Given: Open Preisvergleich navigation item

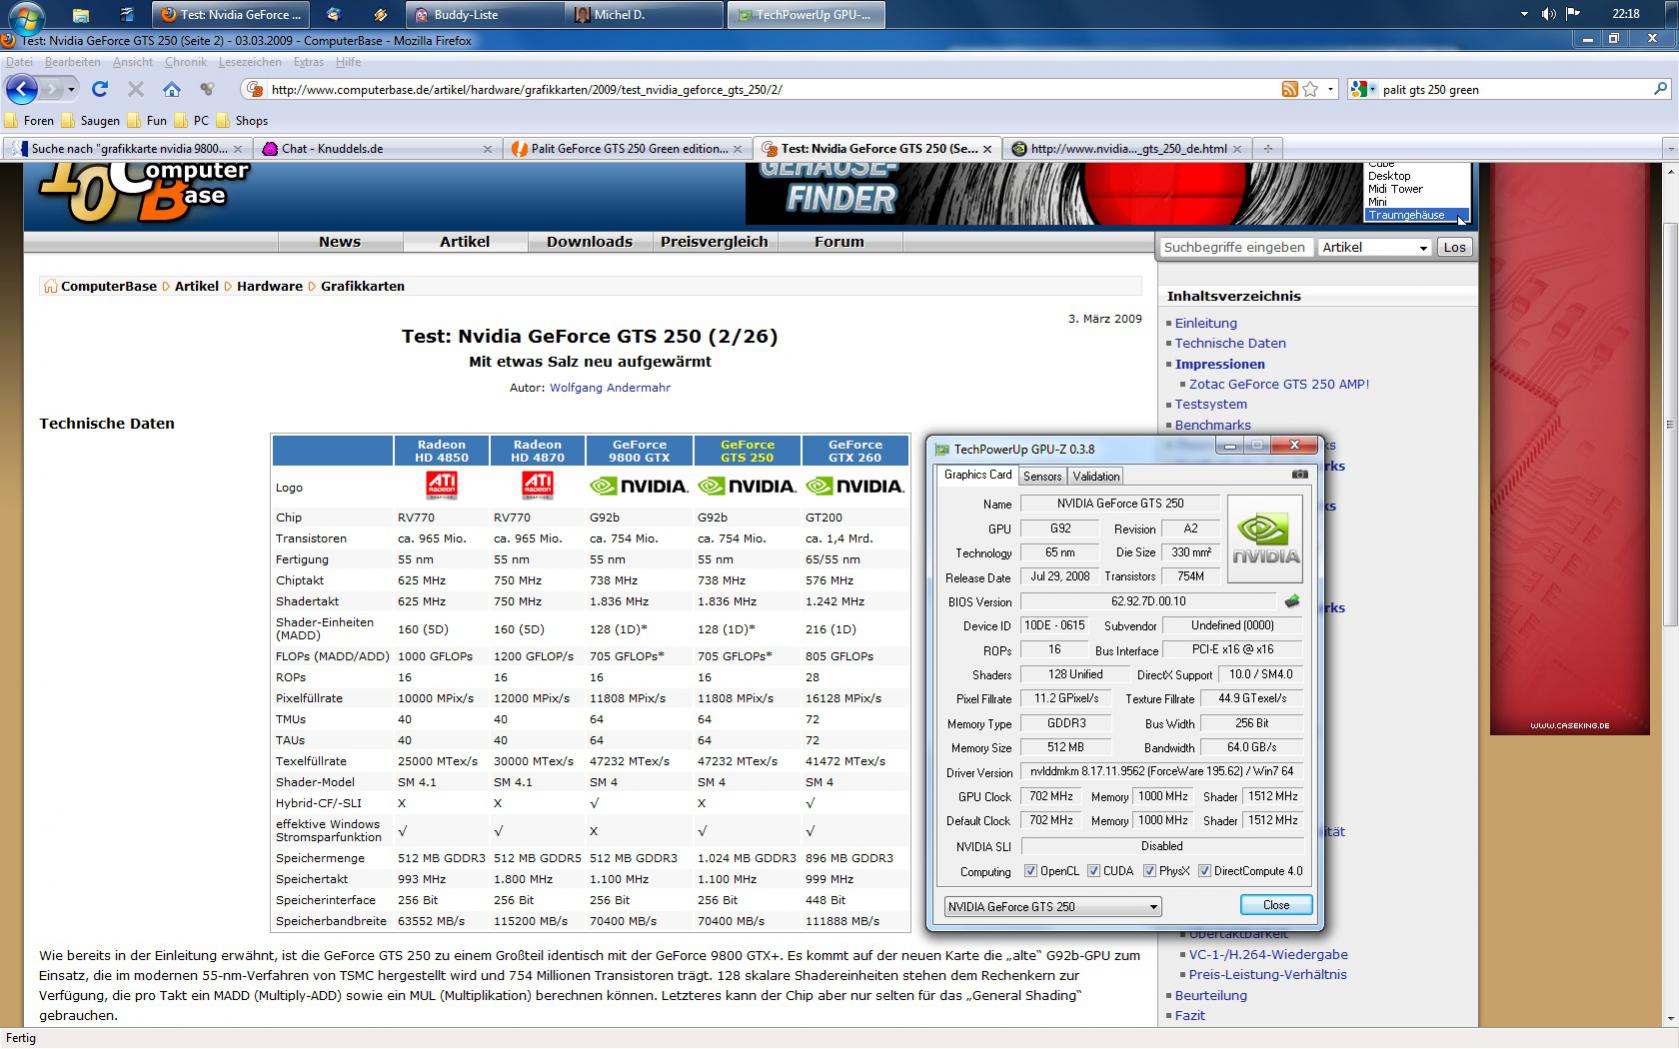Looking at the screenshot, I should [x=714, y=242].
